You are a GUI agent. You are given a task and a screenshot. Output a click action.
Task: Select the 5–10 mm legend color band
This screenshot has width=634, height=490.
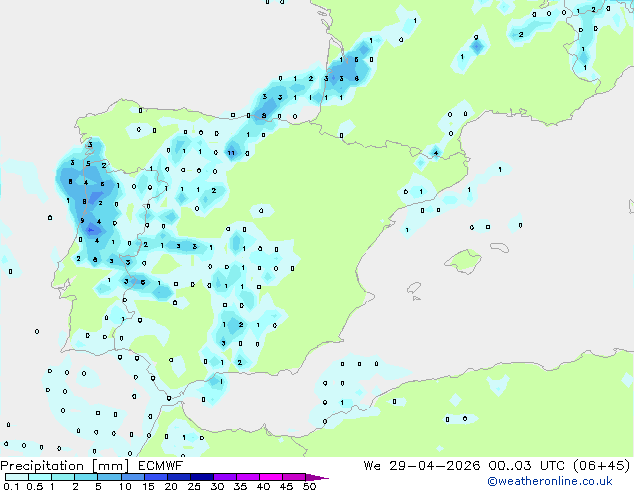click(109, 477)
